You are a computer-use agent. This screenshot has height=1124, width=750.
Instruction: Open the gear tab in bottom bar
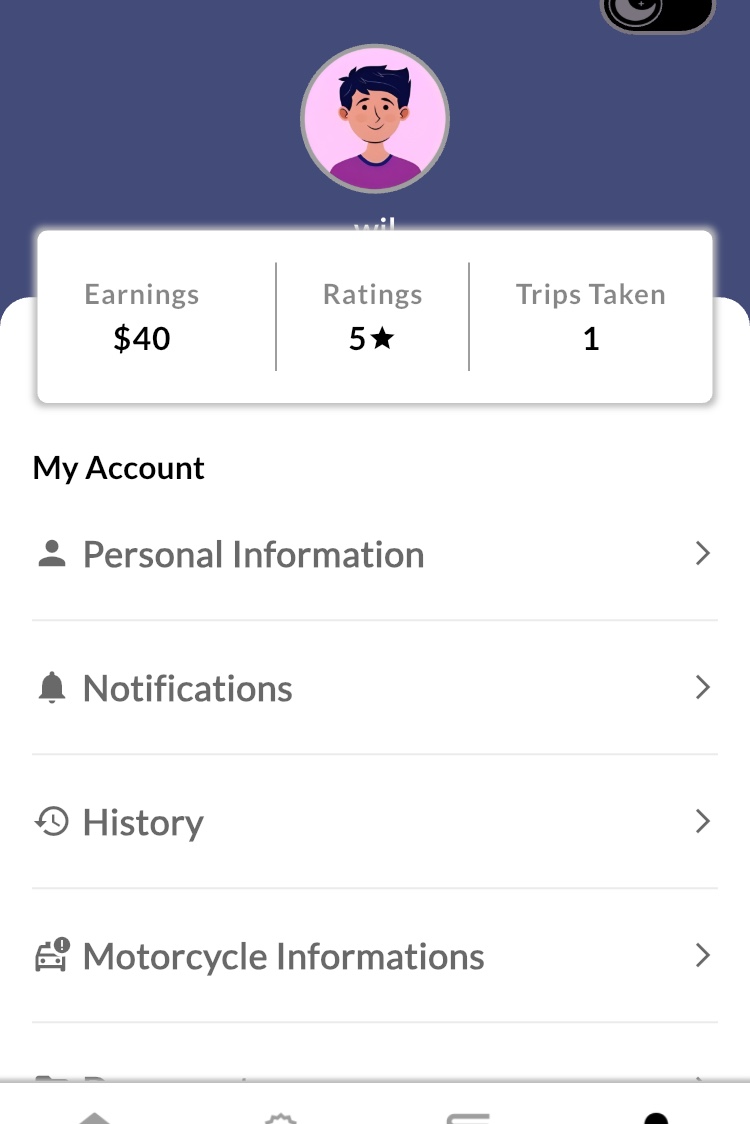(281, 1117)
